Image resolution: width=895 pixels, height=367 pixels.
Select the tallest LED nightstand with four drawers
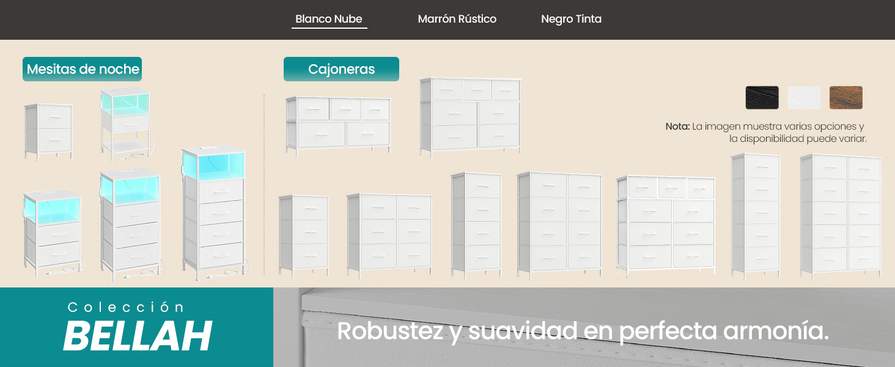(x=214, y=213)
